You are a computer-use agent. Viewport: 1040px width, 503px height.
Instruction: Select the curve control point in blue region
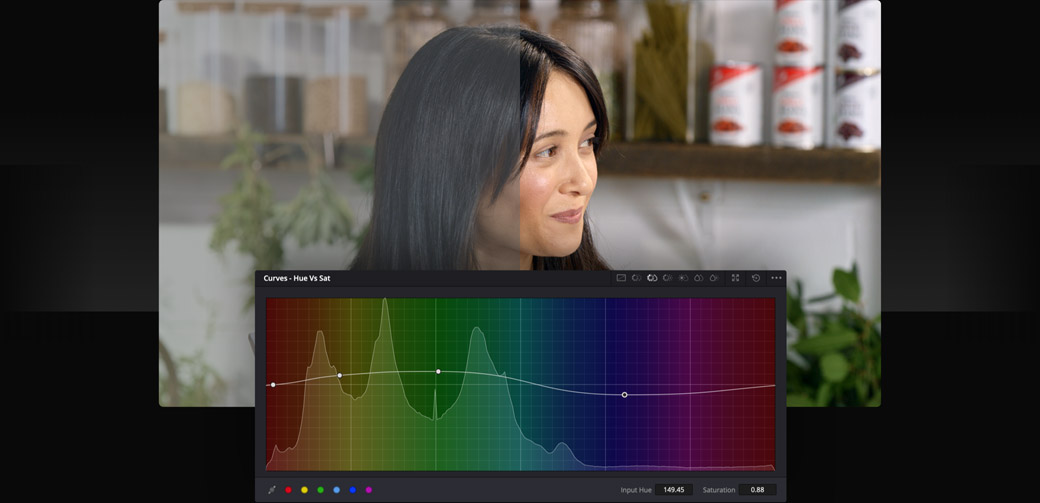625,395
